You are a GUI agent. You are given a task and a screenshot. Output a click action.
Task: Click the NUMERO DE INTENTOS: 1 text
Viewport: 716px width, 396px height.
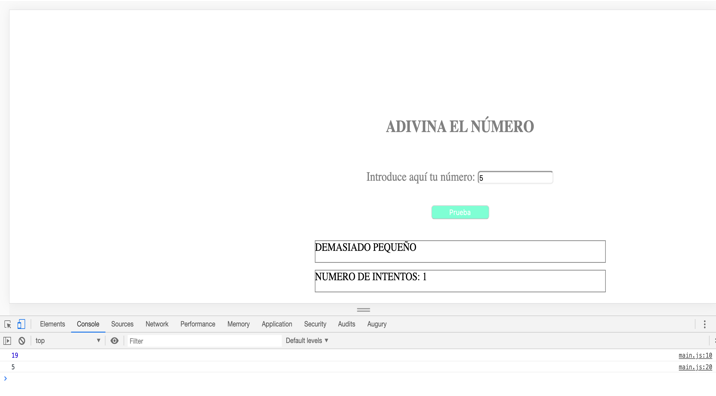(x=370, y=277)
